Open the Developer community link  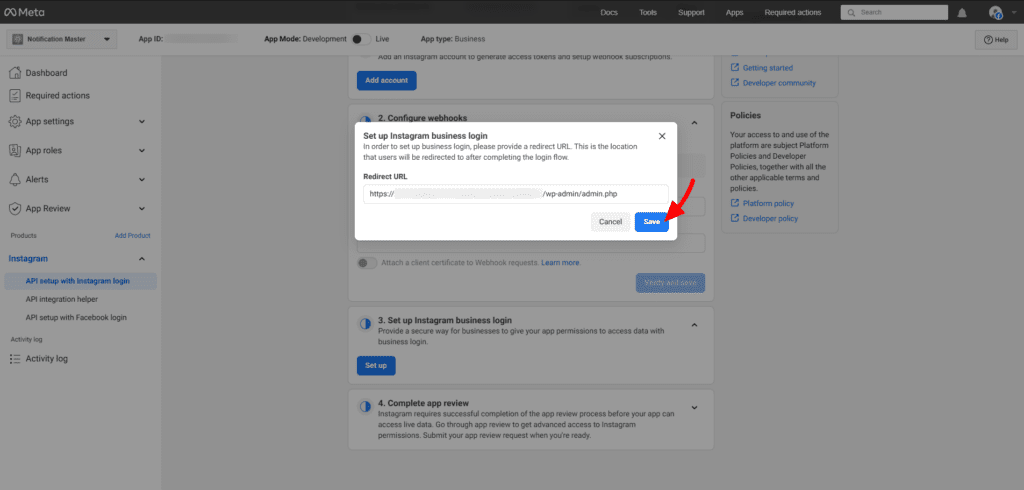click(x=779, y=83)
